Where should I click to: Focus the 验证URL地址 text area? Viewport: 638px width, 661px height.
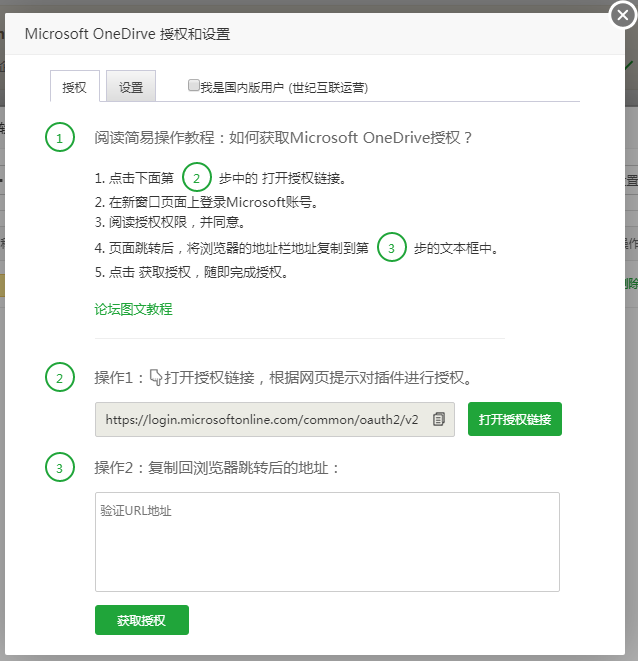pos(327,541)
